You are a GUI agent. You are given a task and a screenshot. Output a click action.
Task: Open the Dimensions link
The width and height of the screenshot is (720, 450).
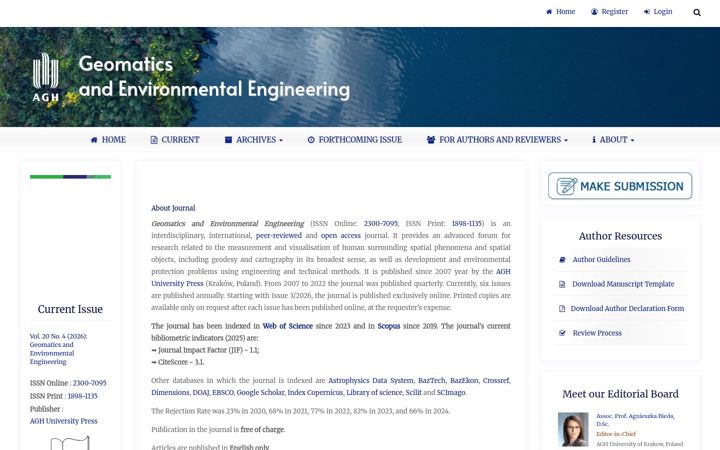[170, 393]
